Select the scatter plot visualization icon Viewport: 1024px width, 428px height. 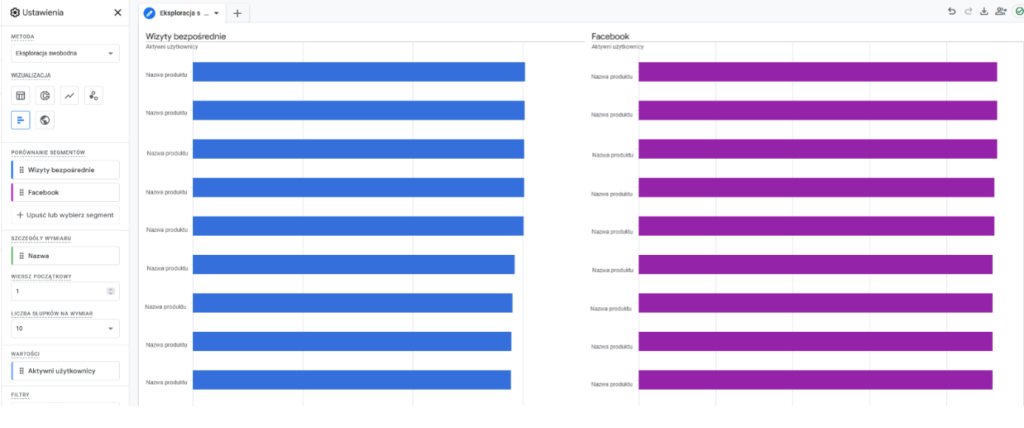click(93, 95)
